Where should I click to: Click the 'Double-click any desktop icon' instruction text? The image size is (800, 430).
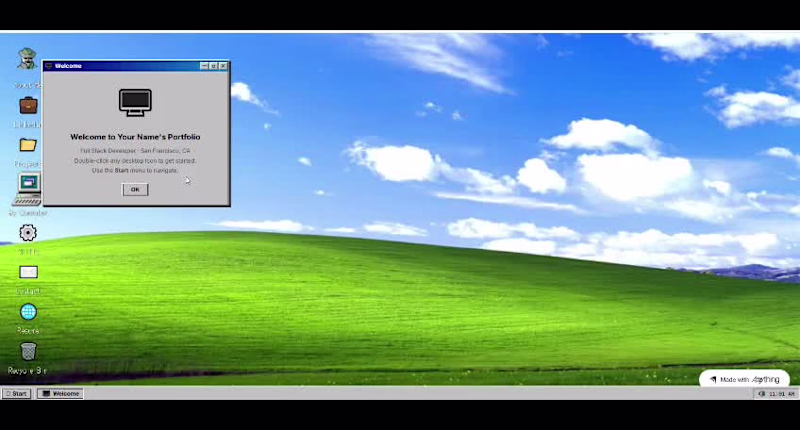(x=135, y=161)
